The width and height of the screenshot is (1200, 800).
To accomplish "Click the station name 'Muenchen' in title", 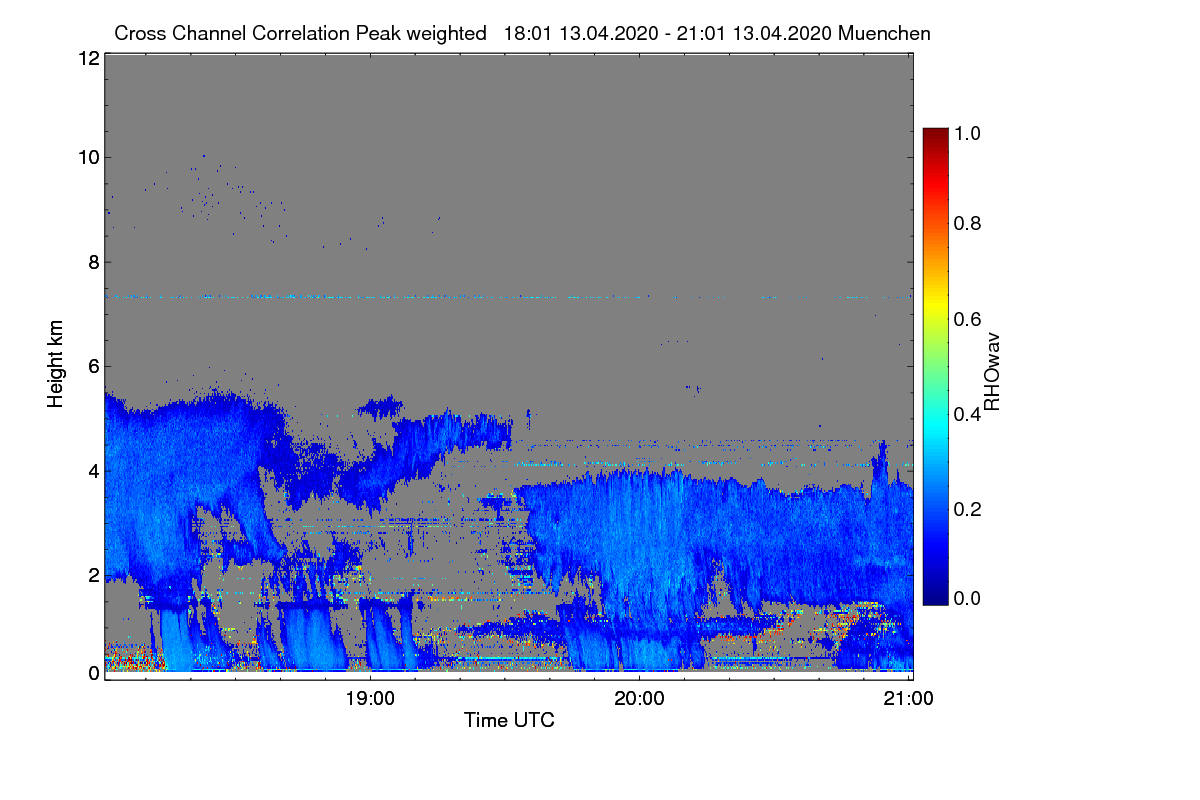I will coord(885,33).
